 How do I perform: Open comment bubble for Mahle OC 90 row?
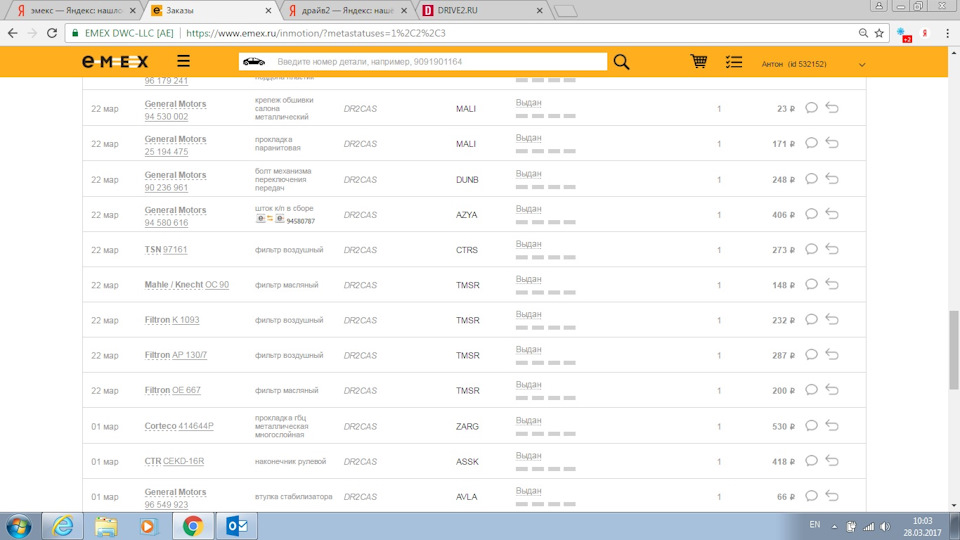click(x=811, y=284)
